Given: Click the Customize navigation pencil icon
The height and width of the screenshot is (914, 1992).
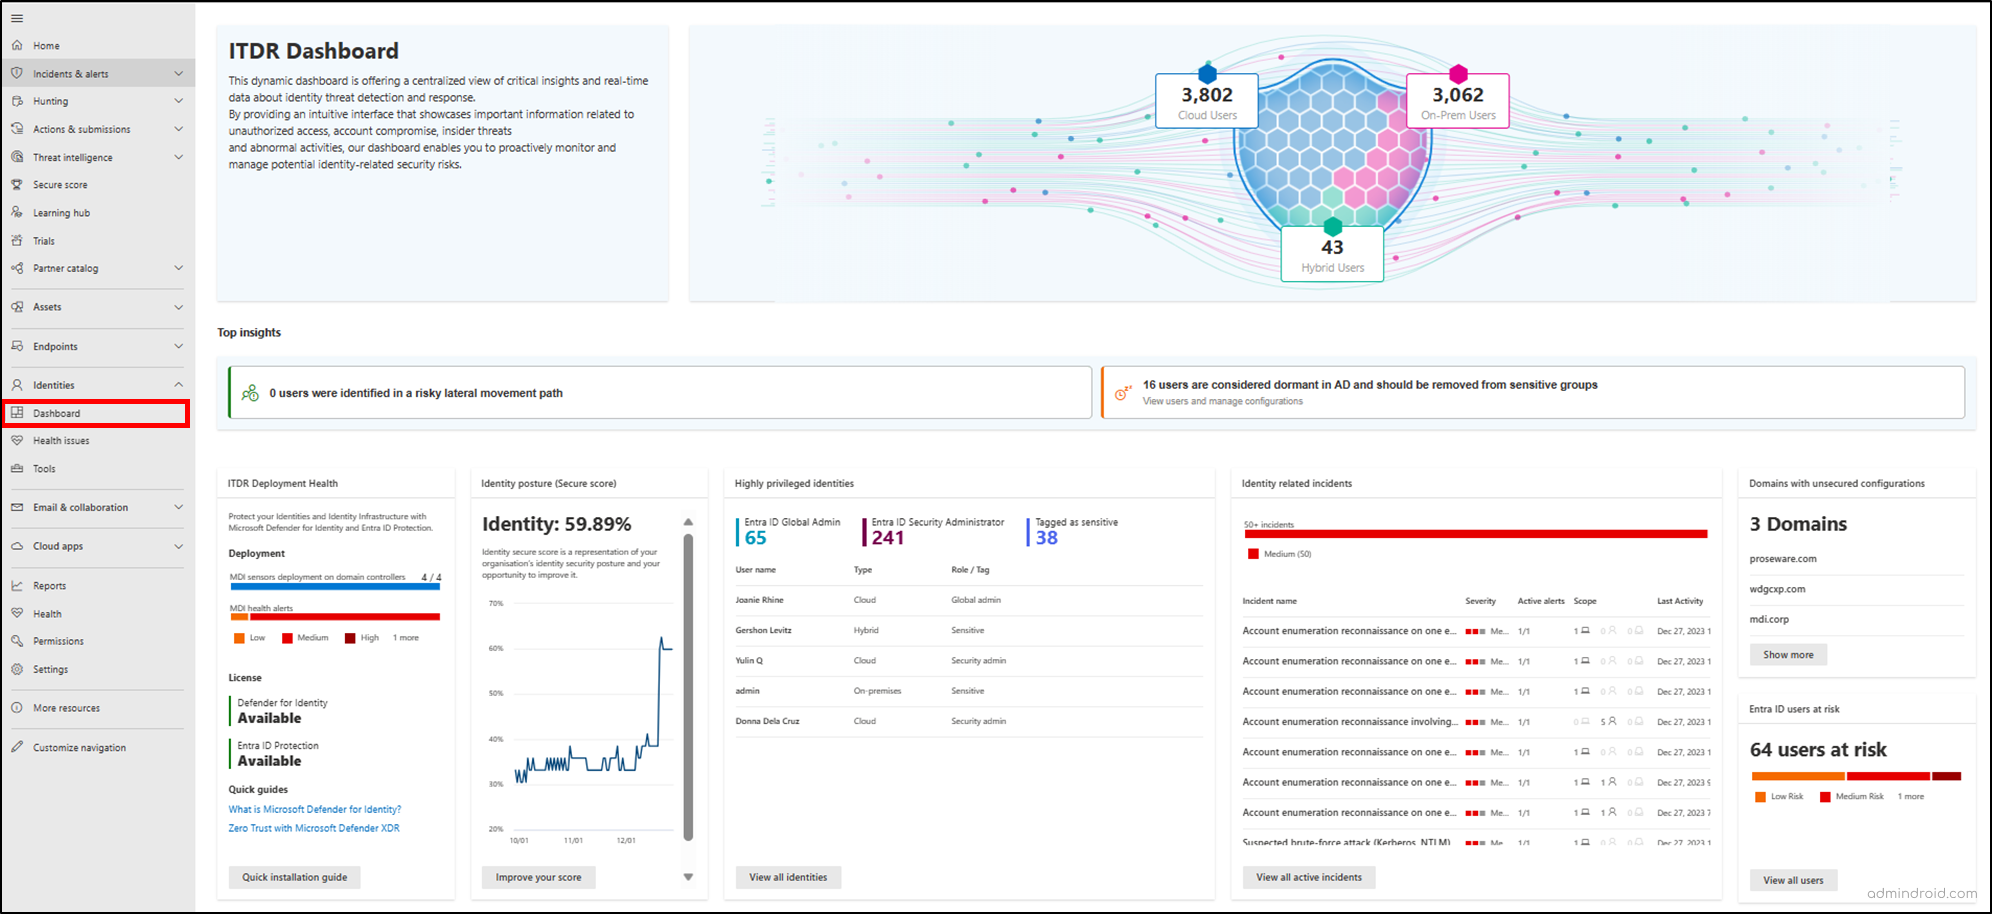Looking at the screenshot, I should pos(17,747).
